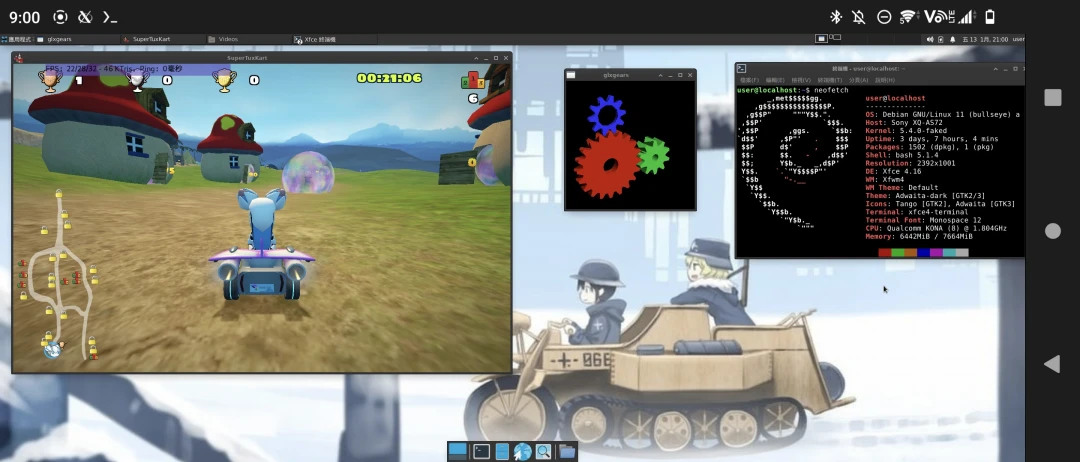The image size is (1080, 462).
Task: Click the show desktop icon in dock
Action: click(458, 452)
